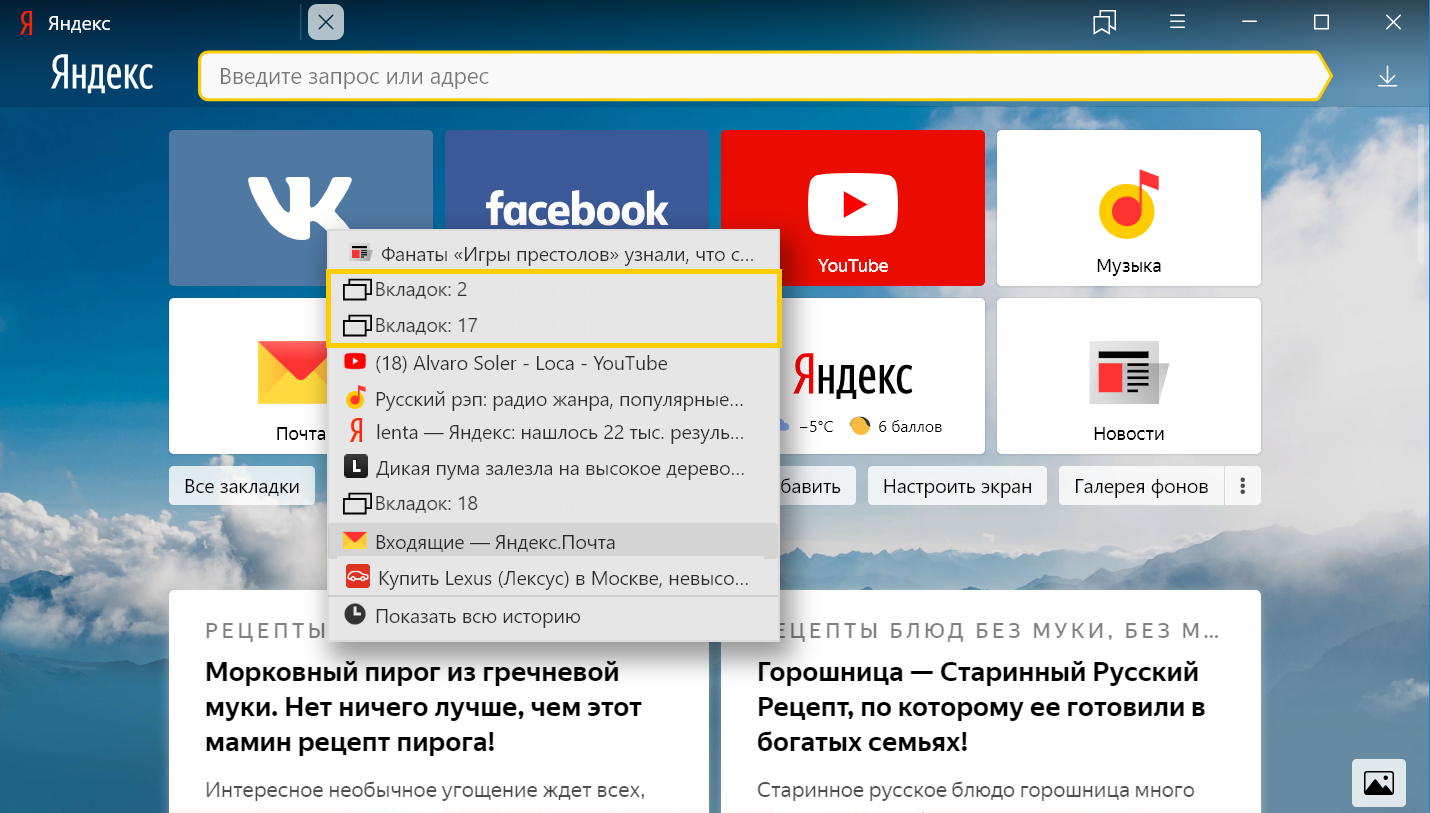Open the browser hamburger menu
Screen dimensions: 1430x813
[1178, 22]
